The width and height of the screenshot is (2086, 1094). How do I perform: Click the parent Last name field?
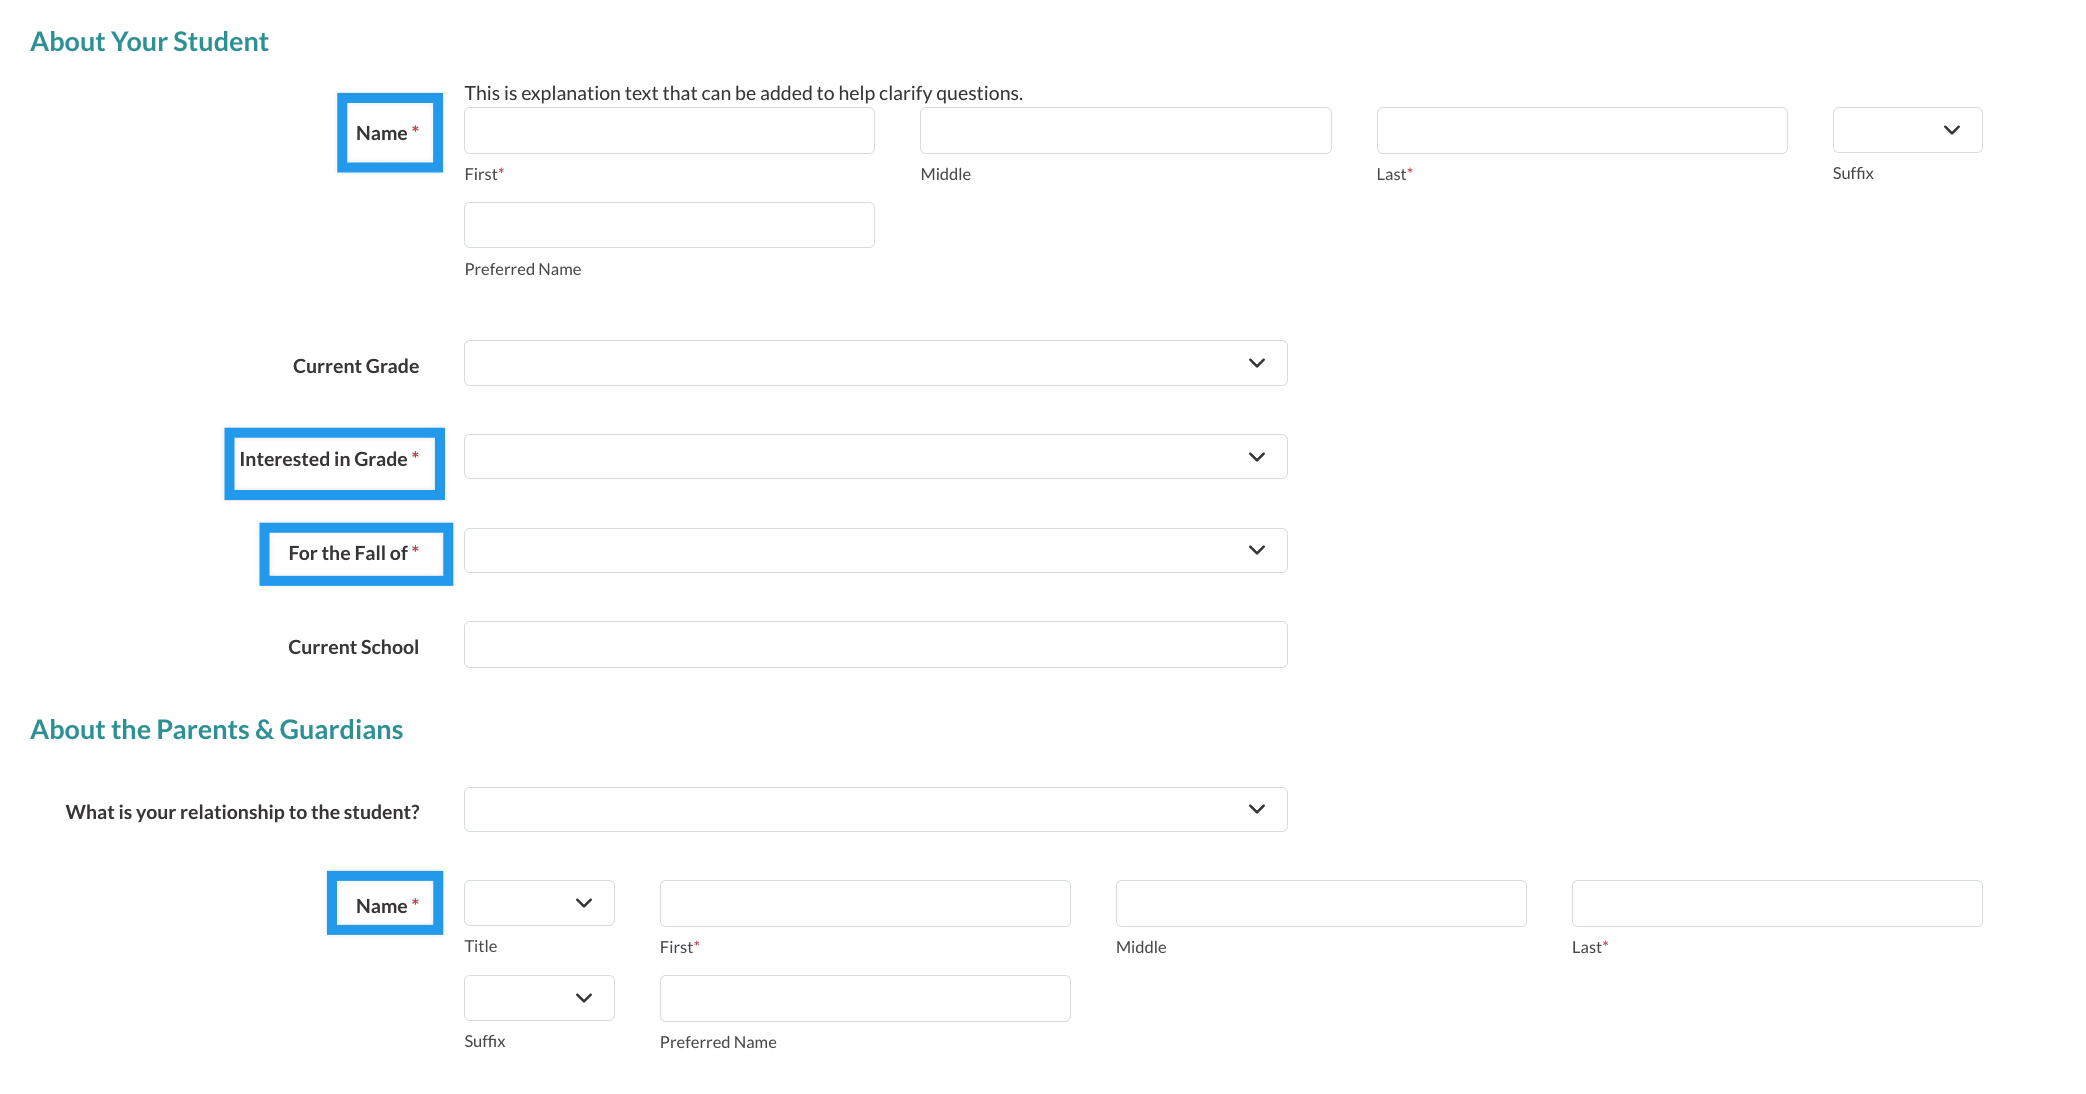pyautogui.click(x=1777, y=903)
